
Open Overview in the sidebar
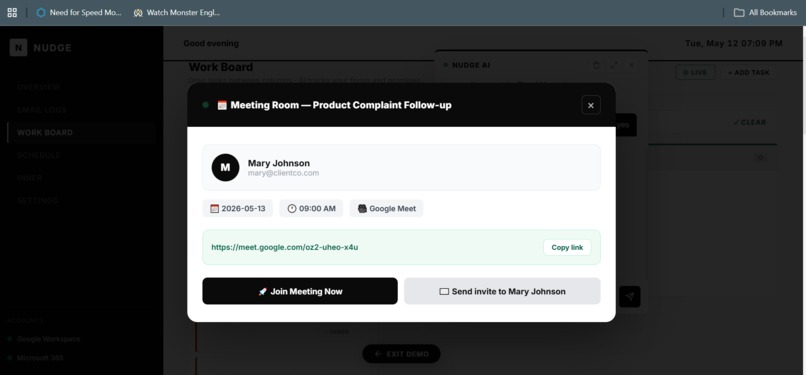[39, 87]
